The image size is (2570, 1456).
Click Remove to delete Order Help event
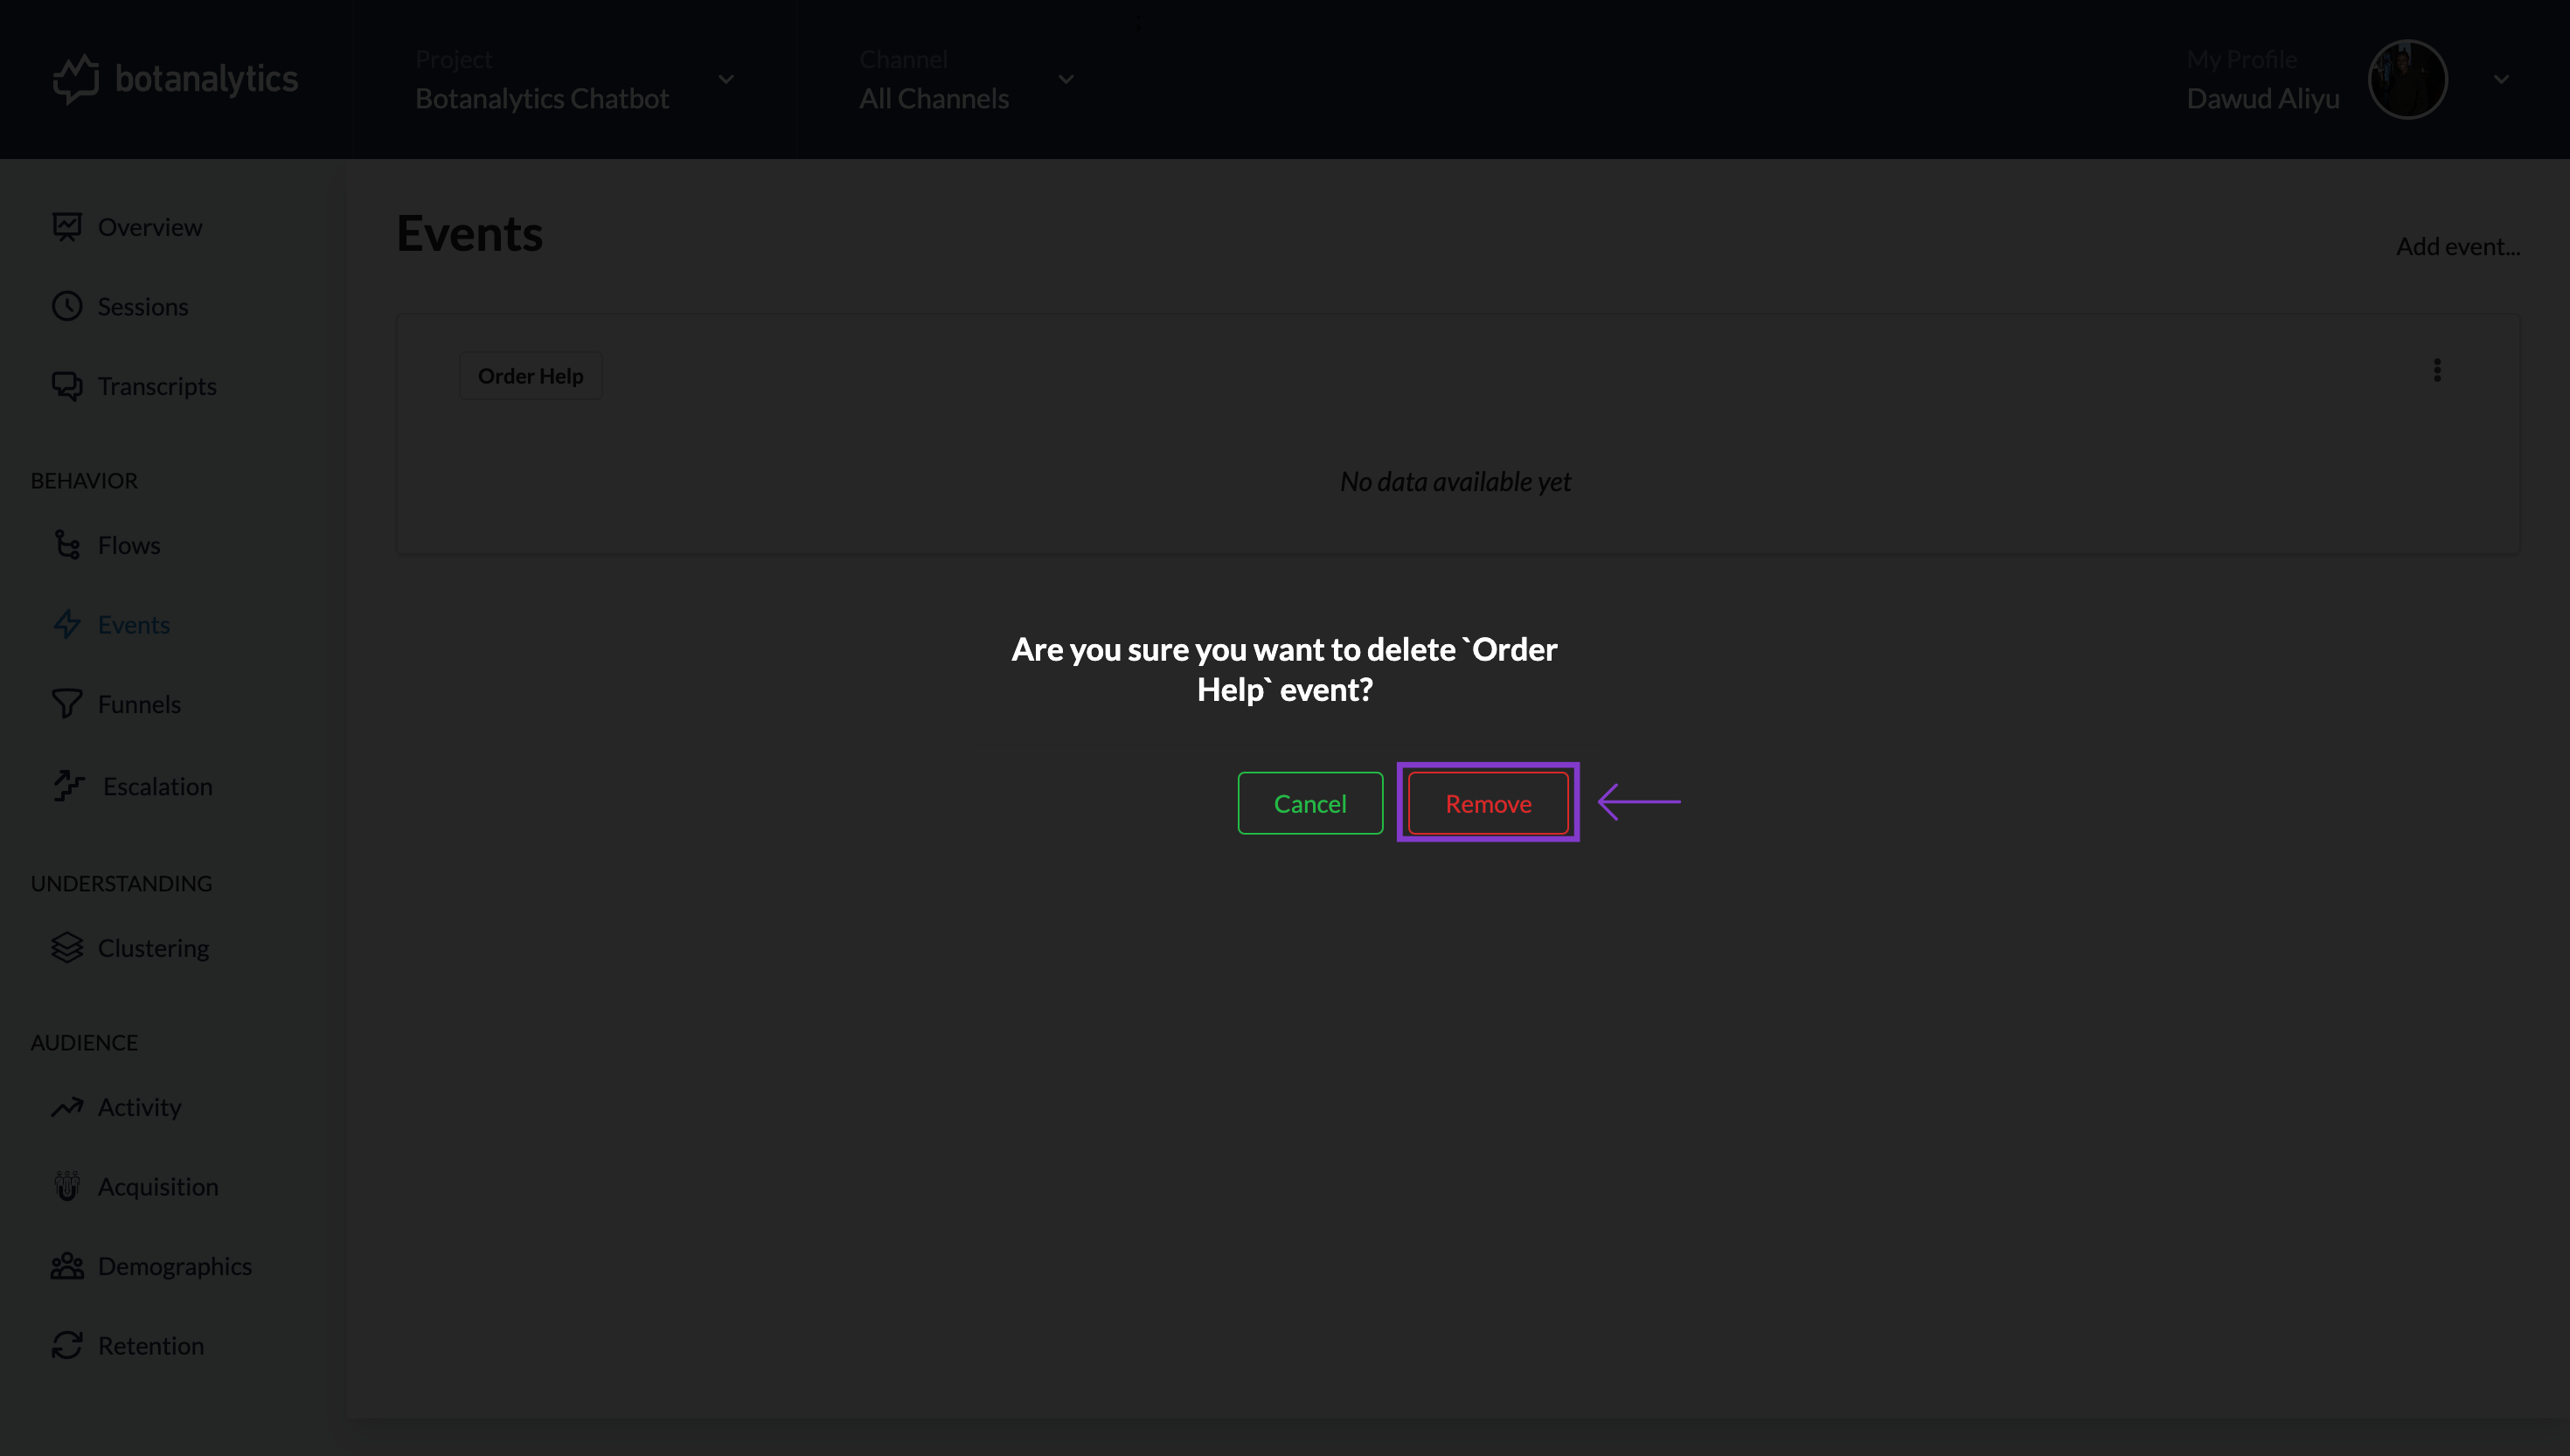click(1488, 803)
